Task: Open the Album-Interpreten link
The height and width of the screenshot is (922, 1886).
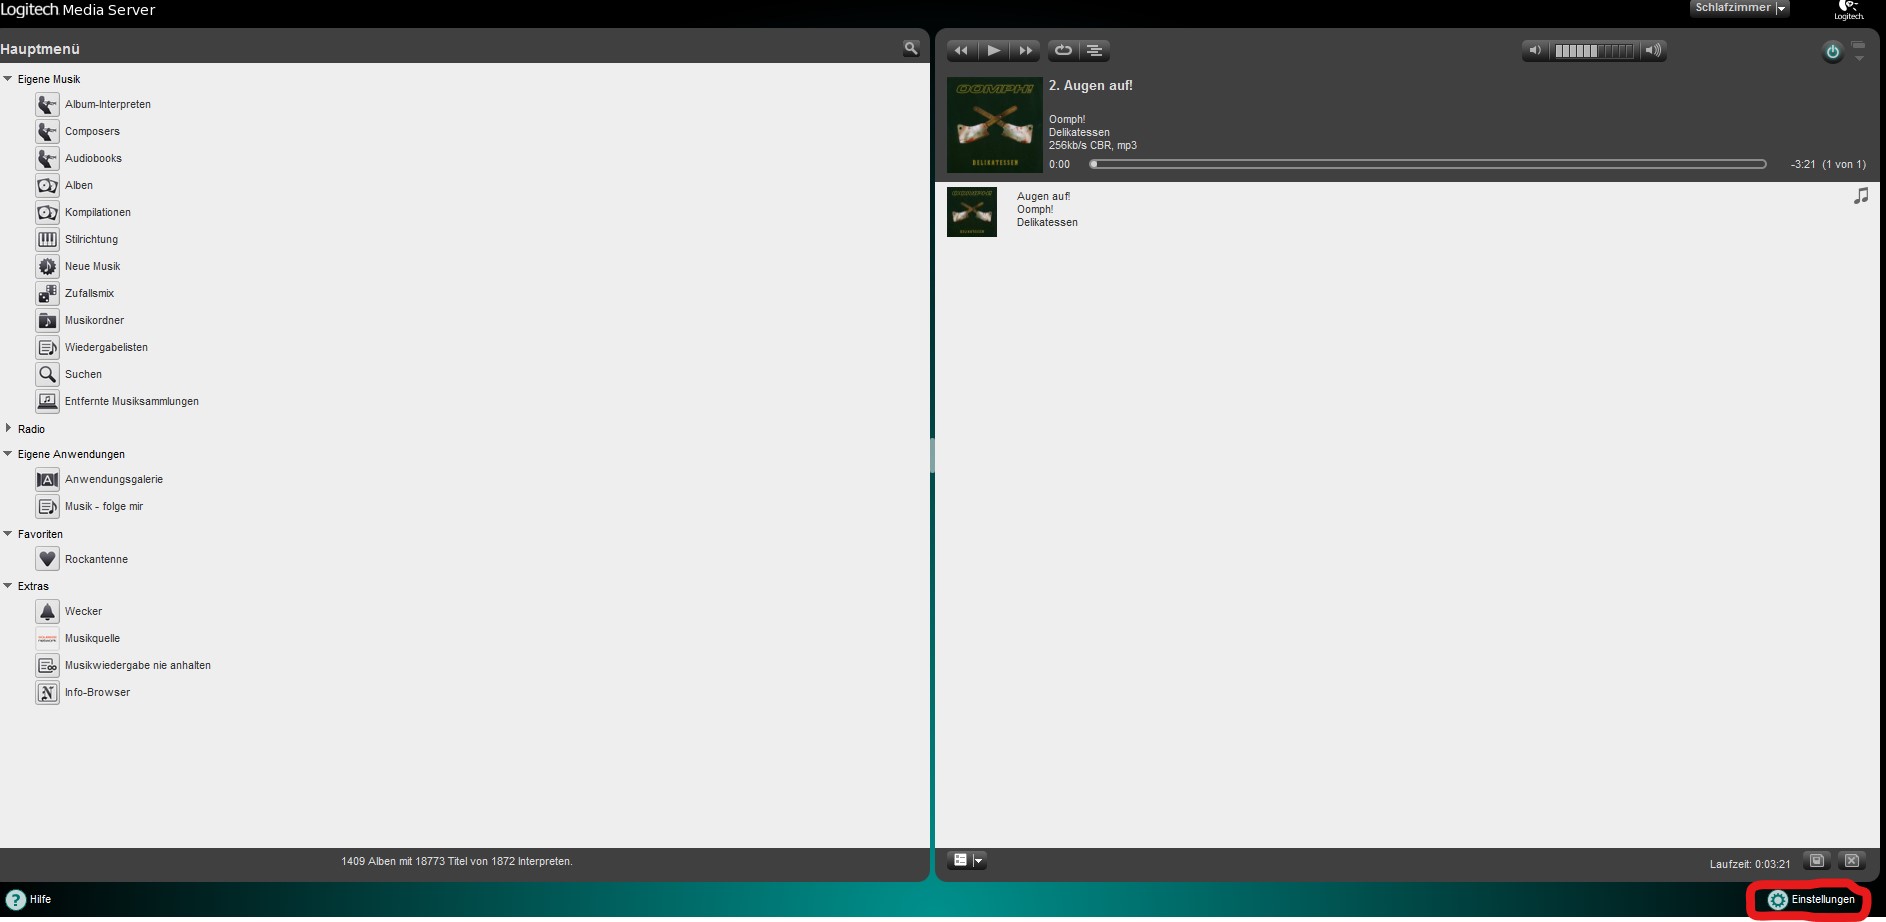Action: [x=108, y=104]
